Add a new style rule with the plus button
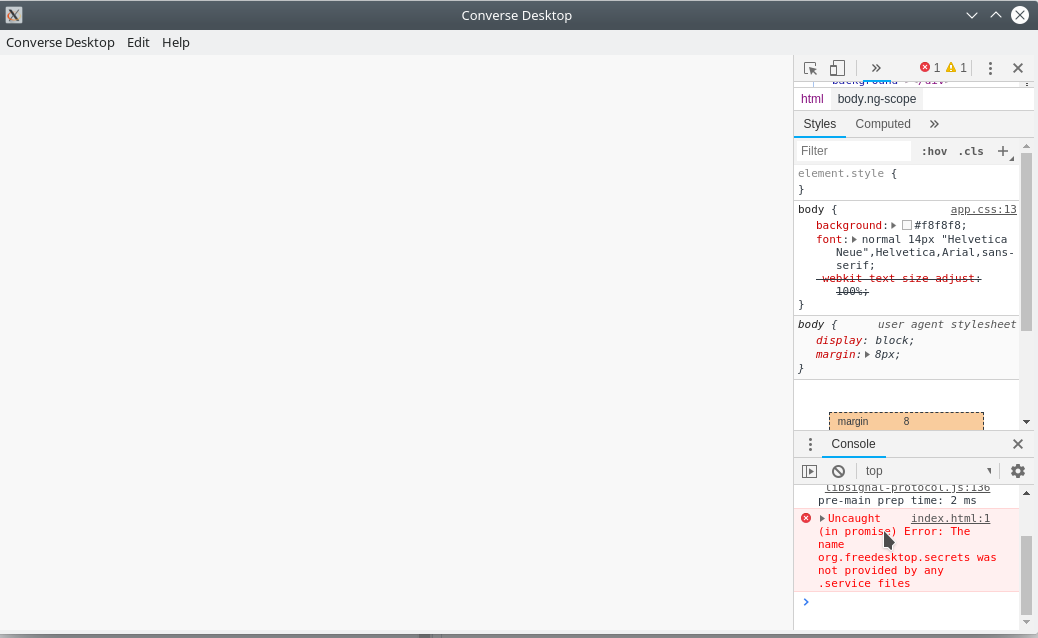The width and height of the screenshot is (1038, 638). pos(1002,151)
